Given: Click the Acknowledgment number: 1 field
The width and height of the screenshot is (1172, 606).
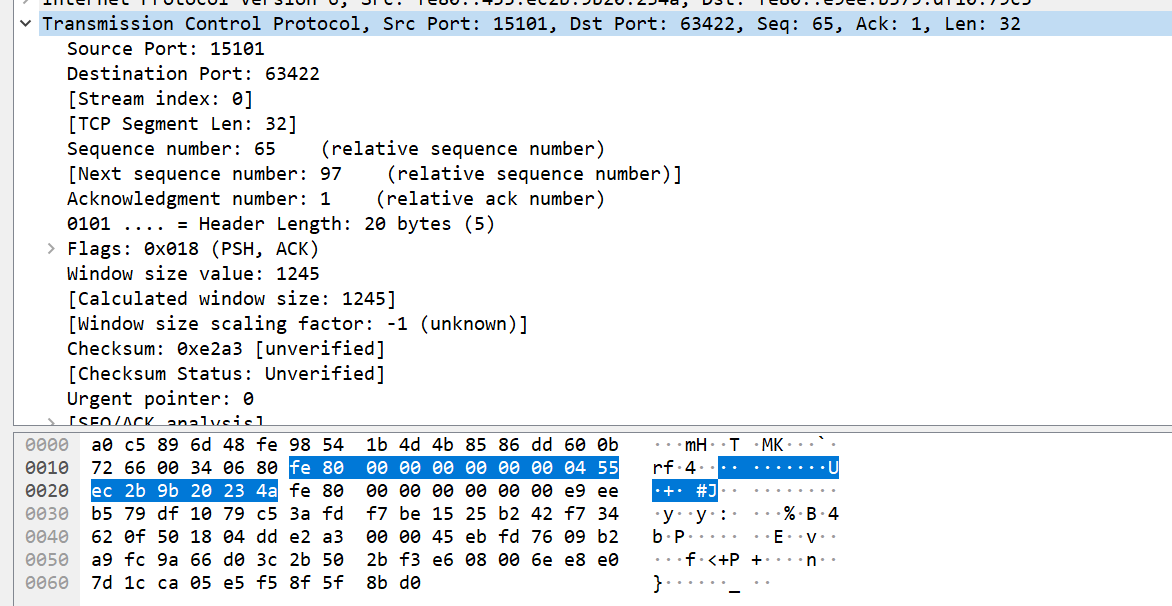Looking at the screenshot, I should pyautogui.click(x=198, y=199).
